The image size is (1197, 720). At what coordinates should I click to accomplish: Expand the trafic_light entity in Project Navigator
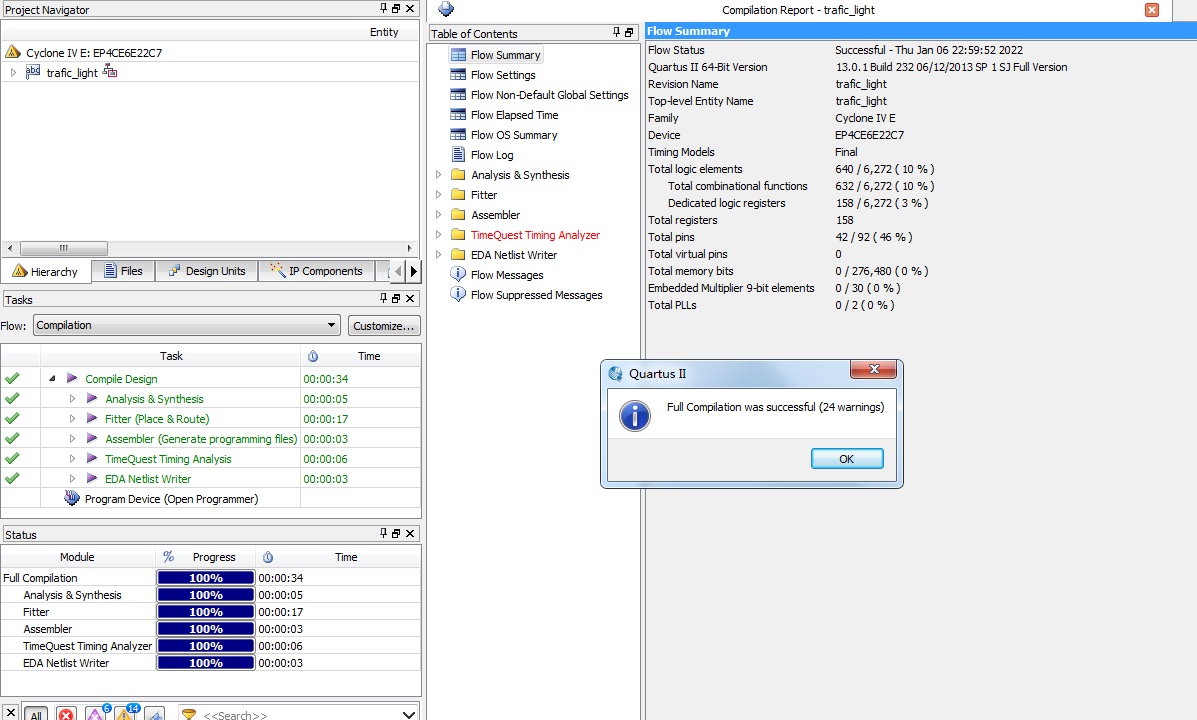pyautogui.click(x=13, y=73)
